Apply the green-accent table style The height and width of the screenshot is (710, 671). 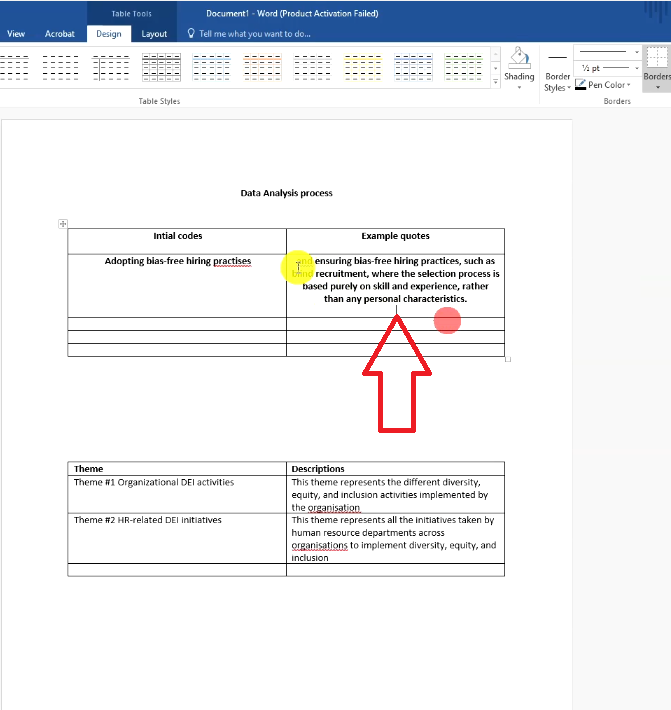click(464, 67)
